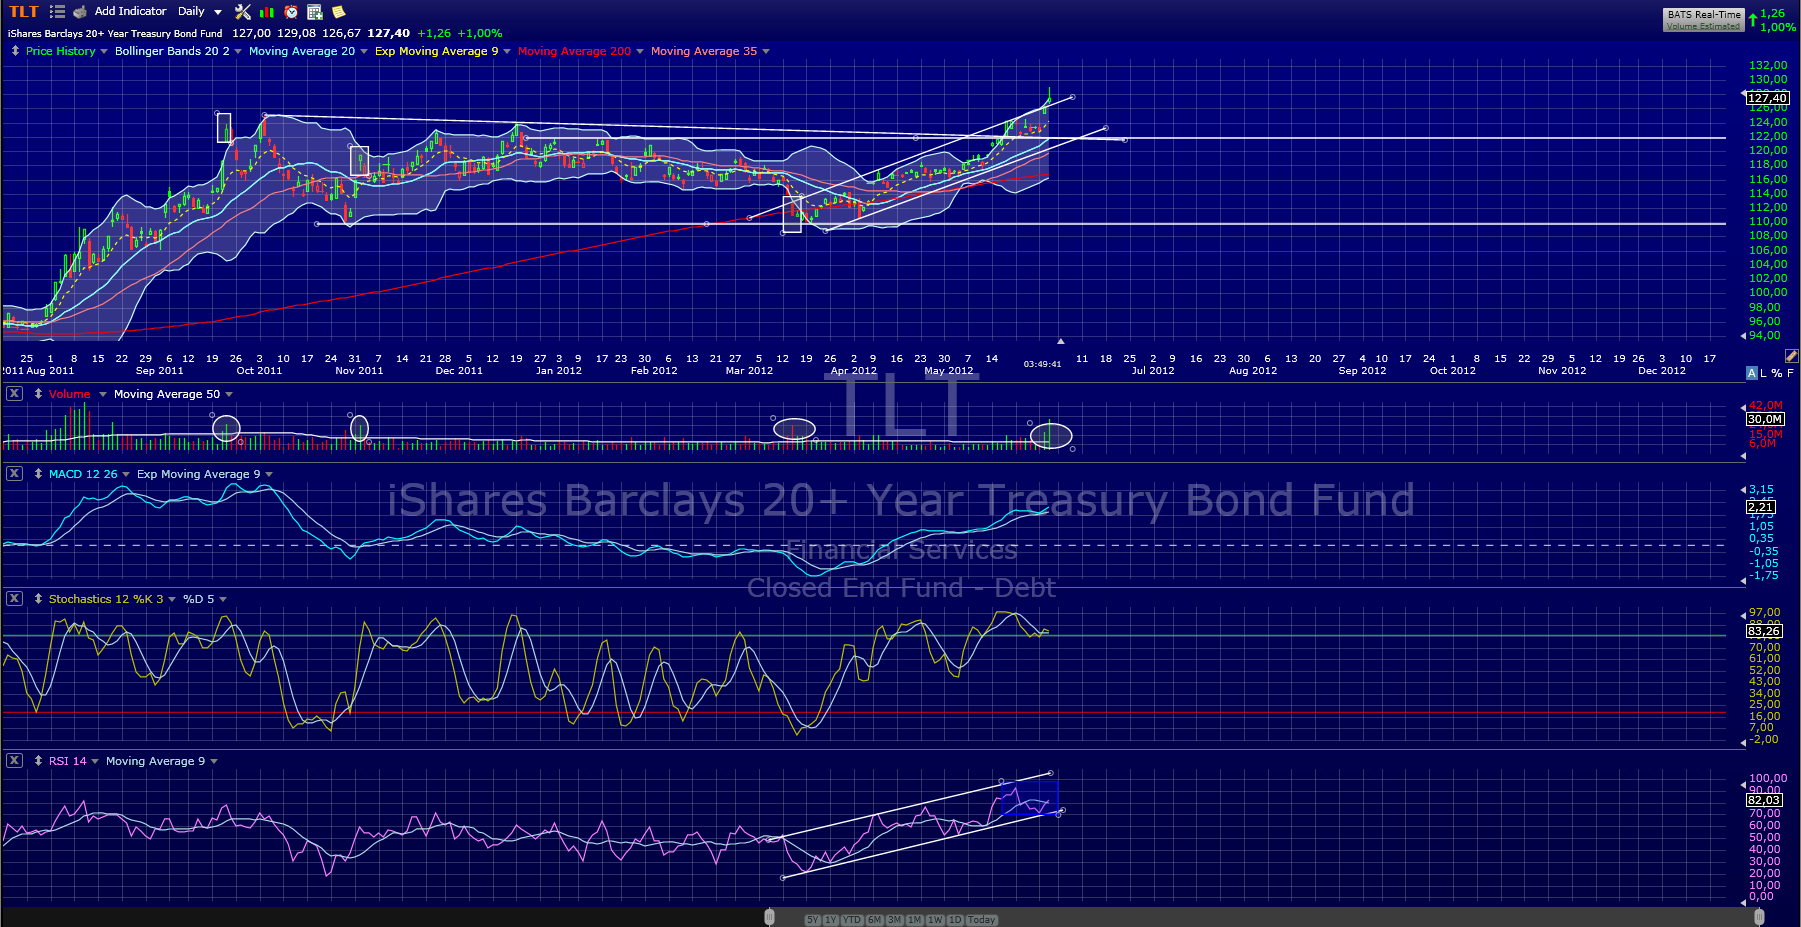Open Exp Moving Average 9 price dropdown
Viewport: 1801px width, 927px height.
507,52
